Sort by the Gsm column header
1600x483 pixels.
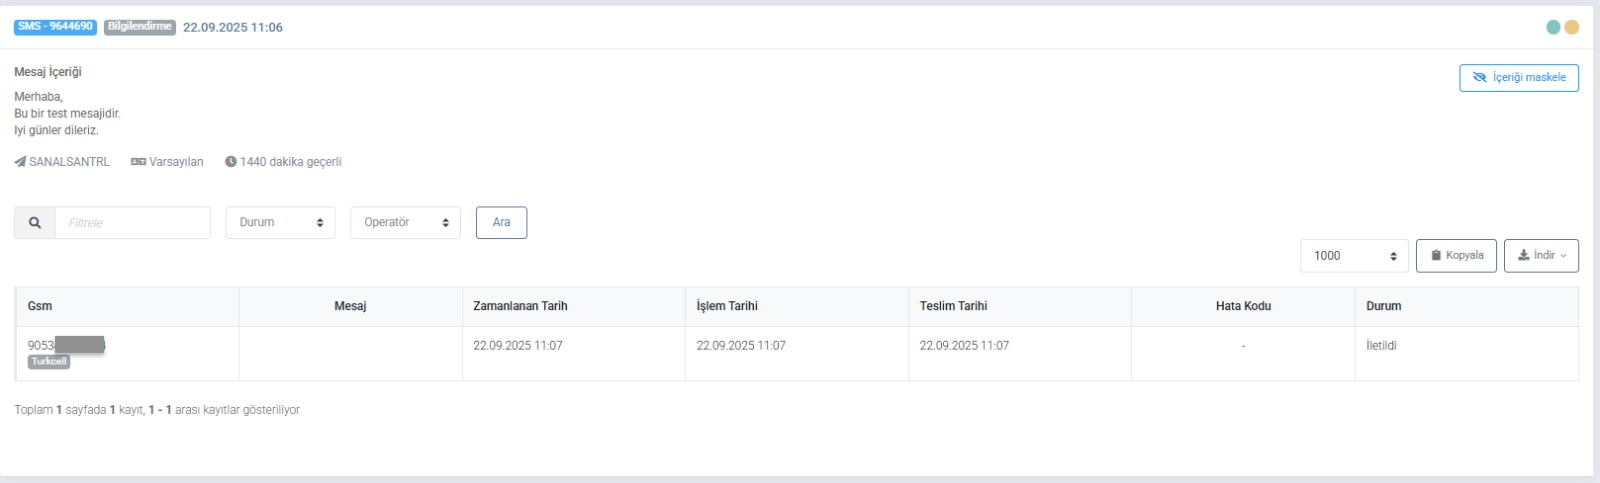pos(40,306)
